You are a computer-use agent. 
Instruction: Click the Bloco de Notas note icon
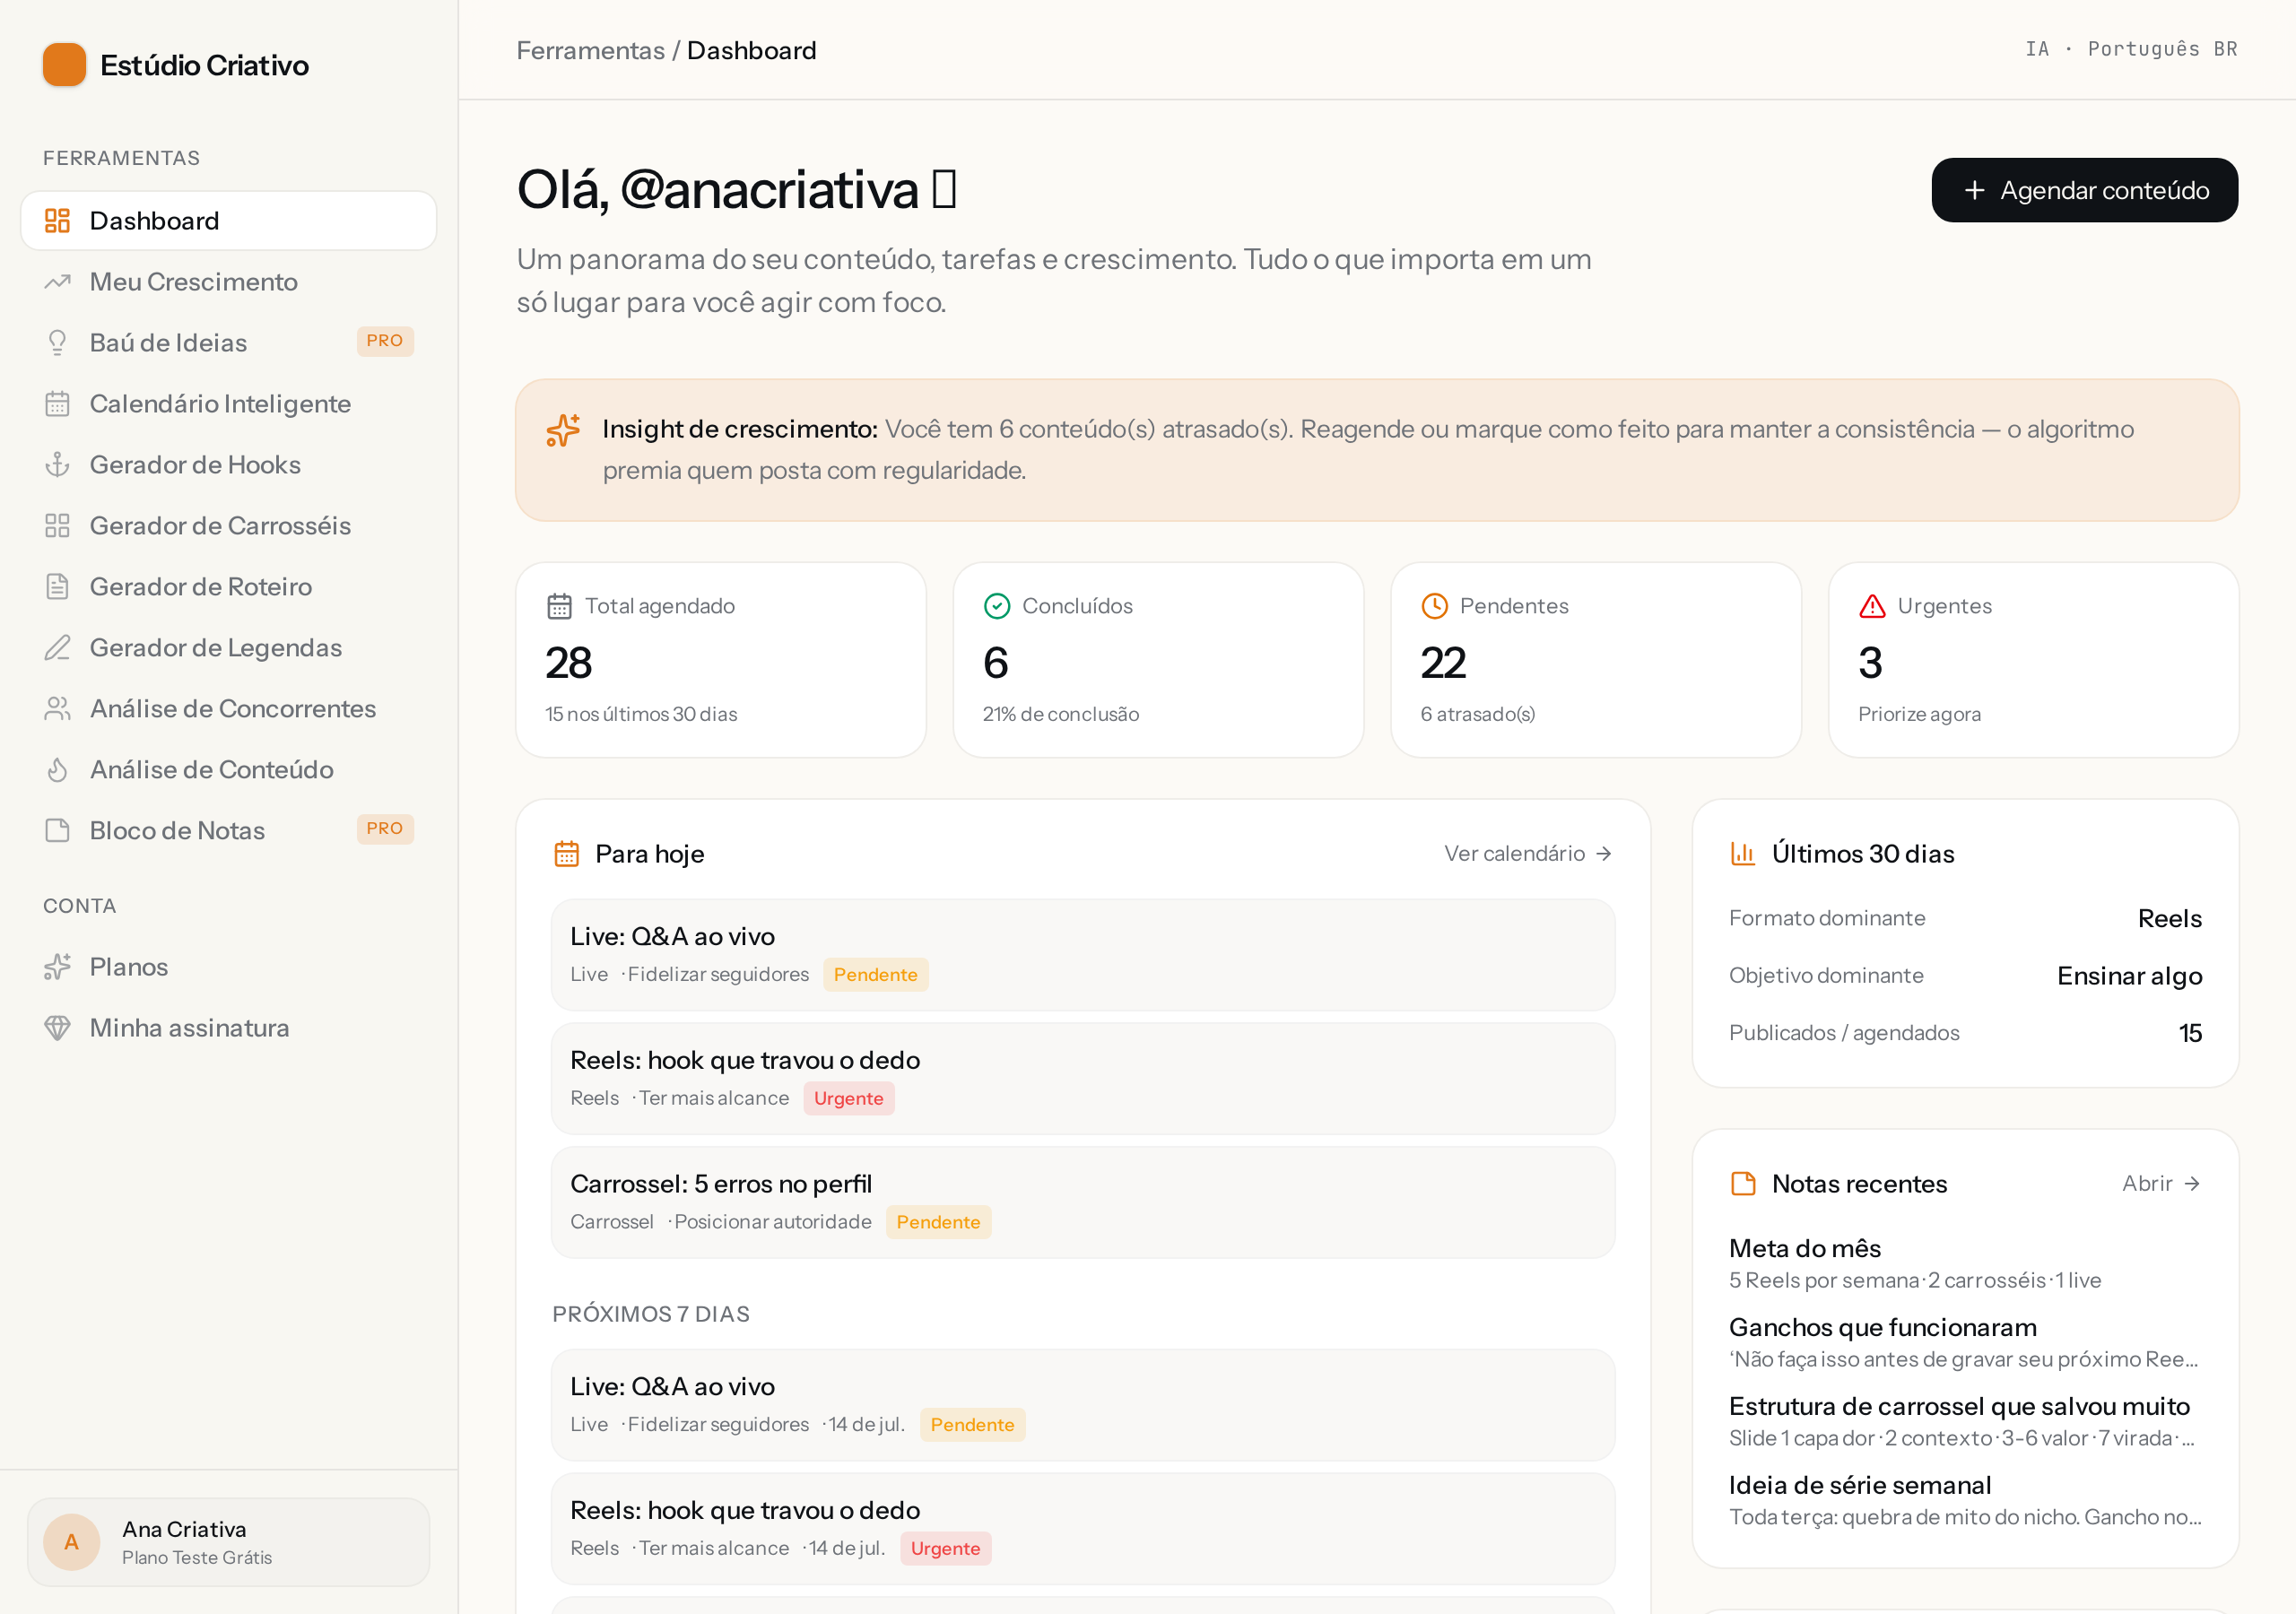[x=57, y=831]
